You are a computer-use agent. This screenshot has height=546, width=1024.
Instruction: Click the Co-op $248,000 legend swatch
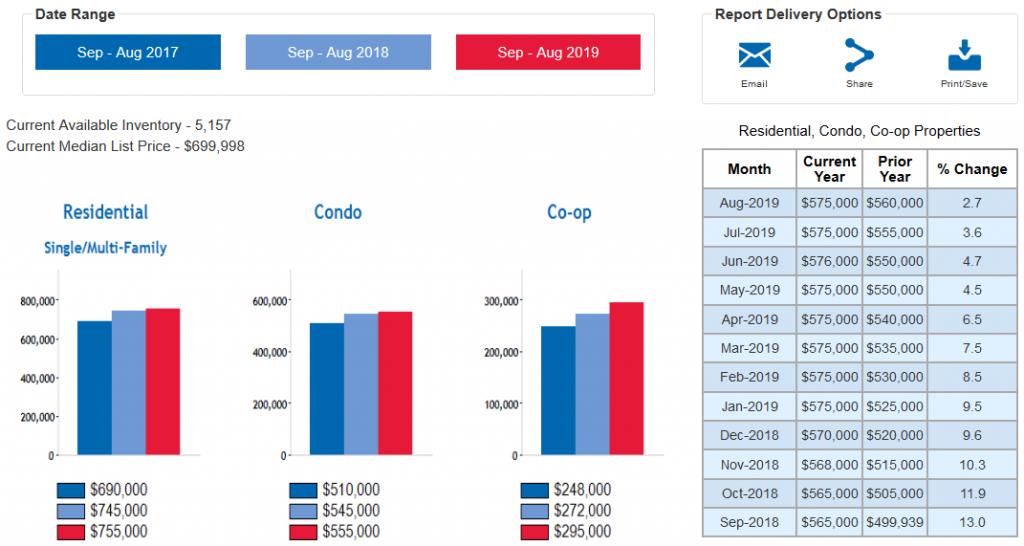click(x=535, y=490)
